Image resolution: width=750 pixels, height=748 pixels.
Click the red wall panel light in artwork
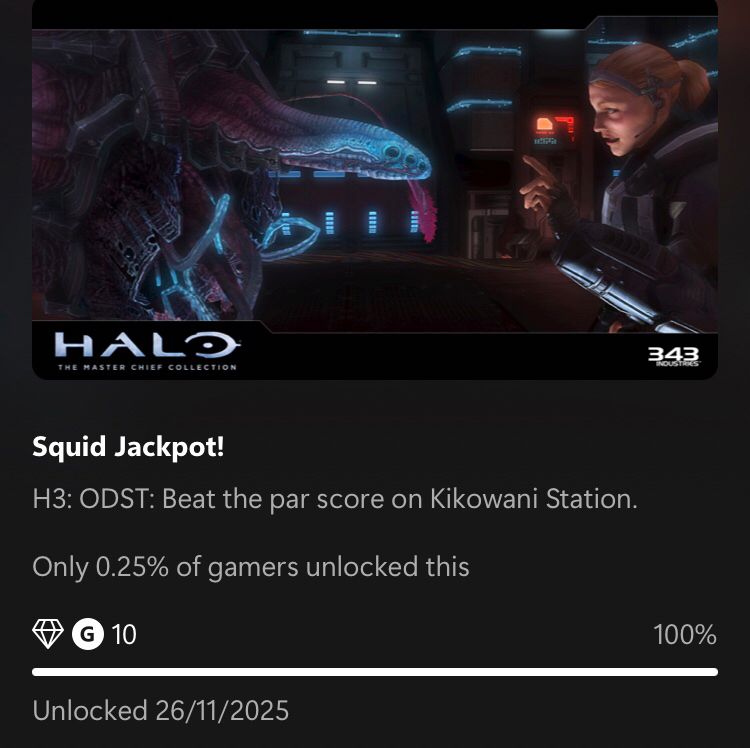coord(555,126)
